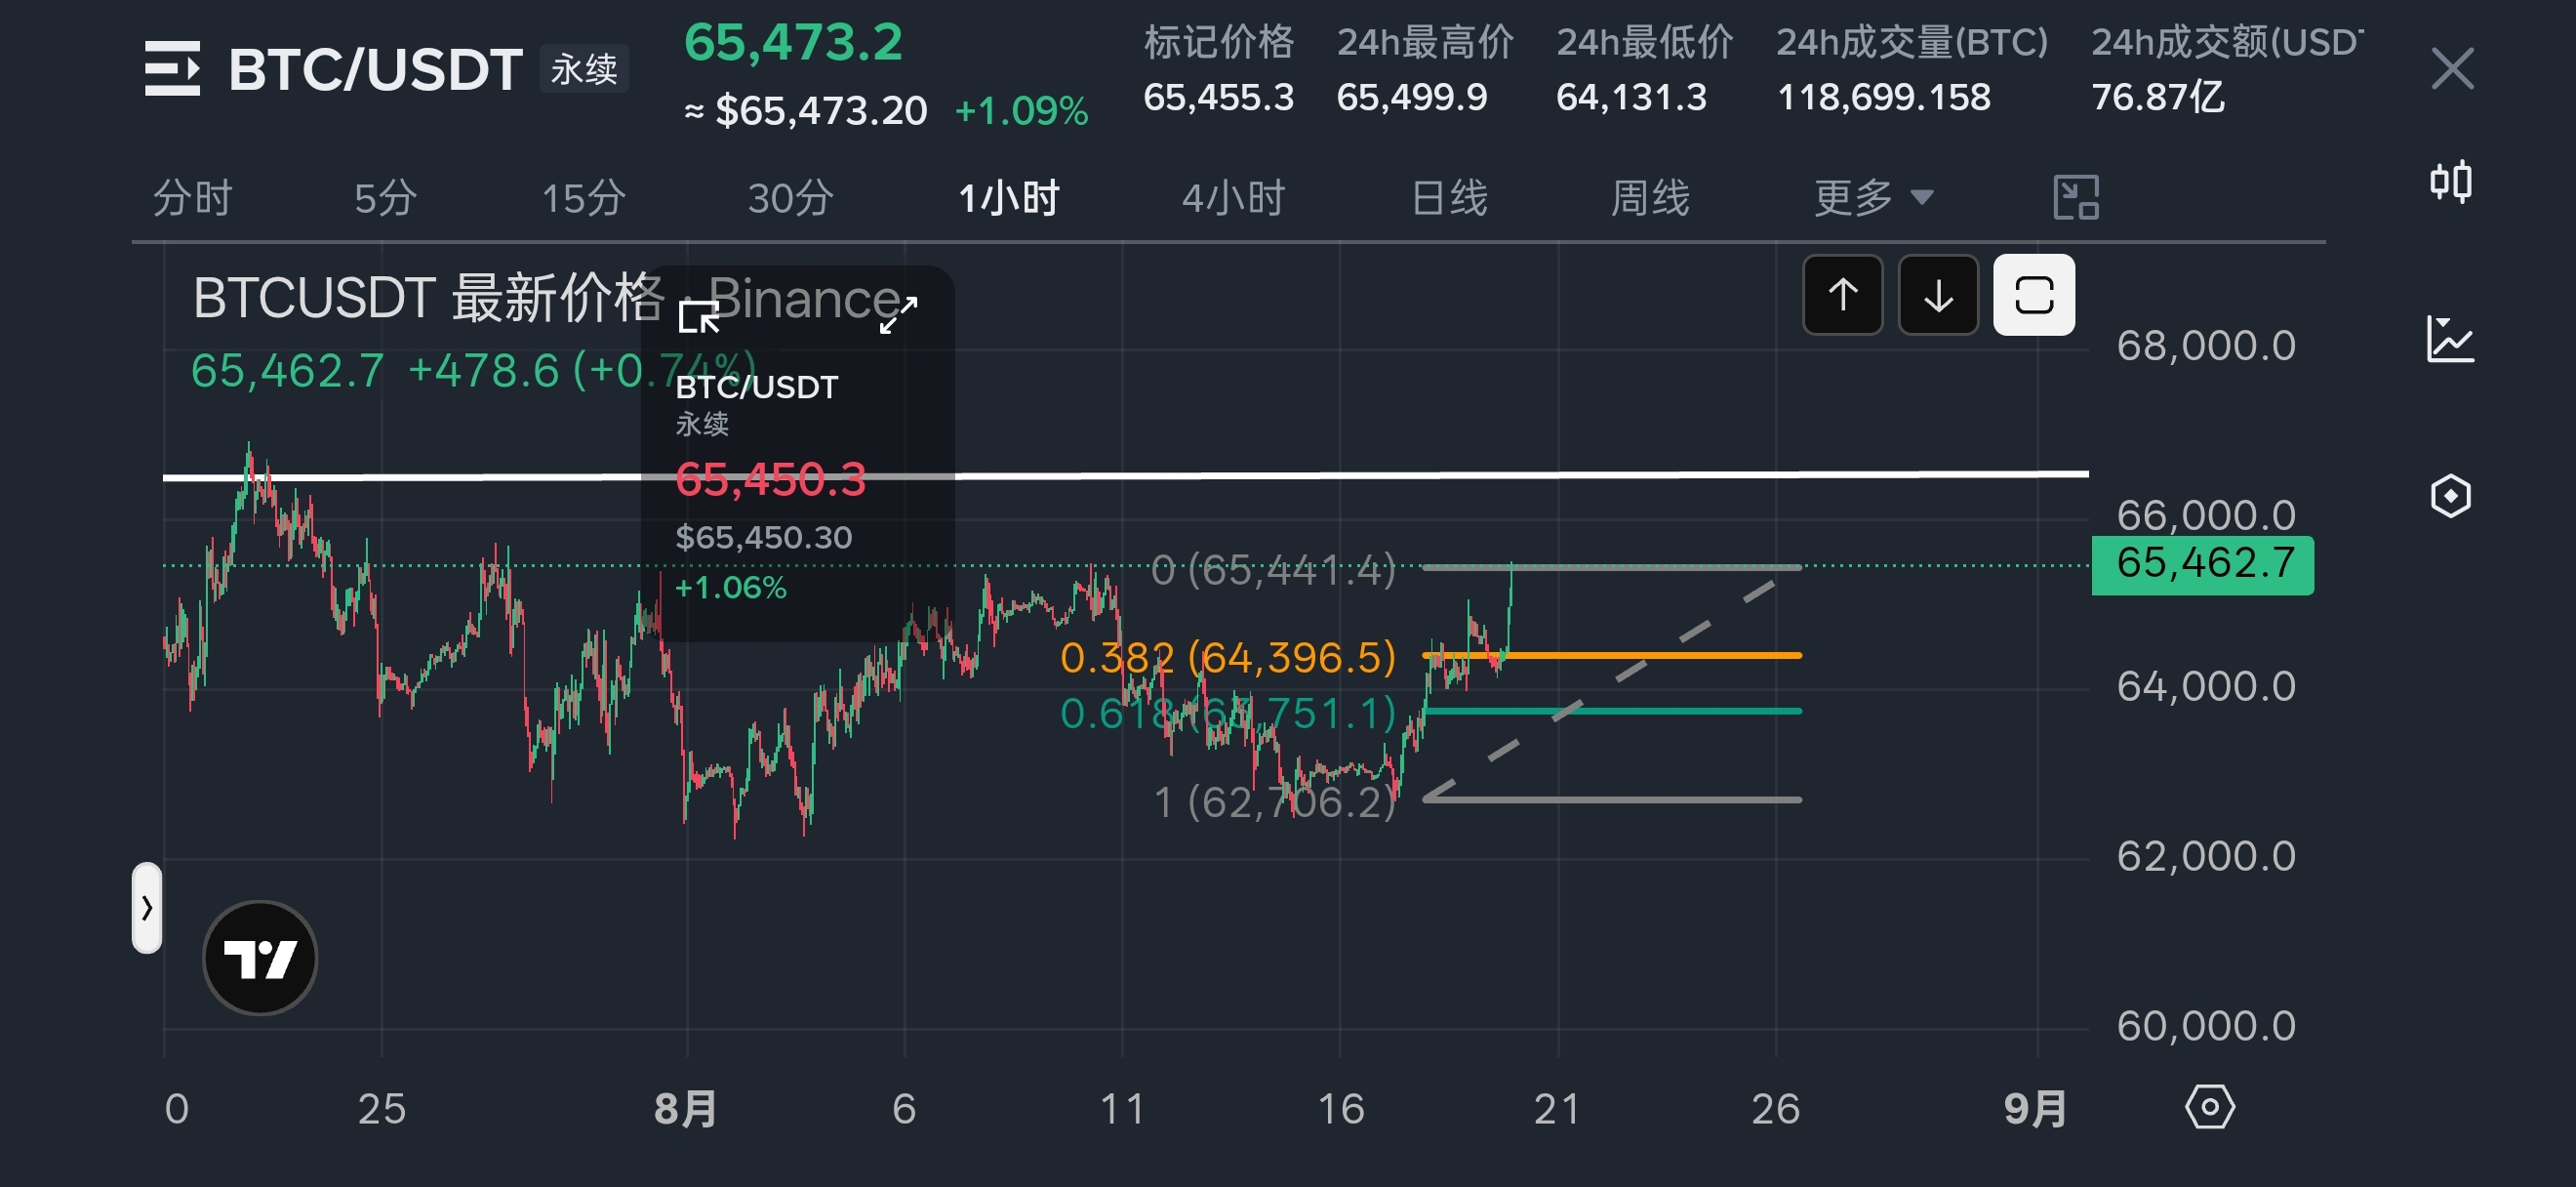Click the 26 date axis label

[1775, 1109]
